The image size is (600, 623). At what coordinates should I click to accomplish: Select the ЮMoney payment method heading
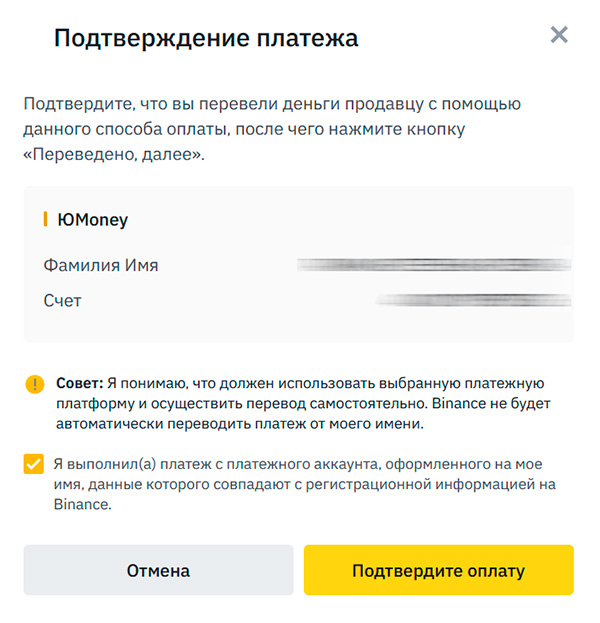click(93, 219)
